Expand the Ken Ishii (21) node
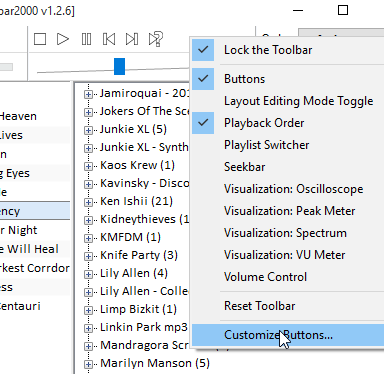 (x=88, y=202)
